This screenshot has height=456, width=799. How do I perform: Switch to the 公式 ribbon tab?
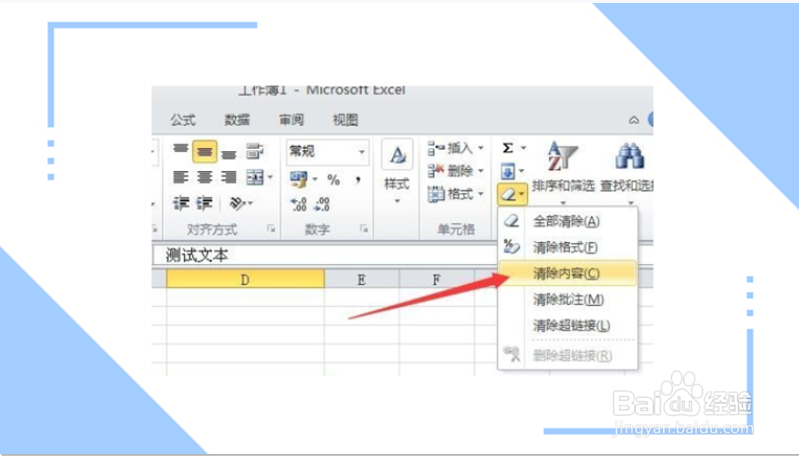click(183, 120)
